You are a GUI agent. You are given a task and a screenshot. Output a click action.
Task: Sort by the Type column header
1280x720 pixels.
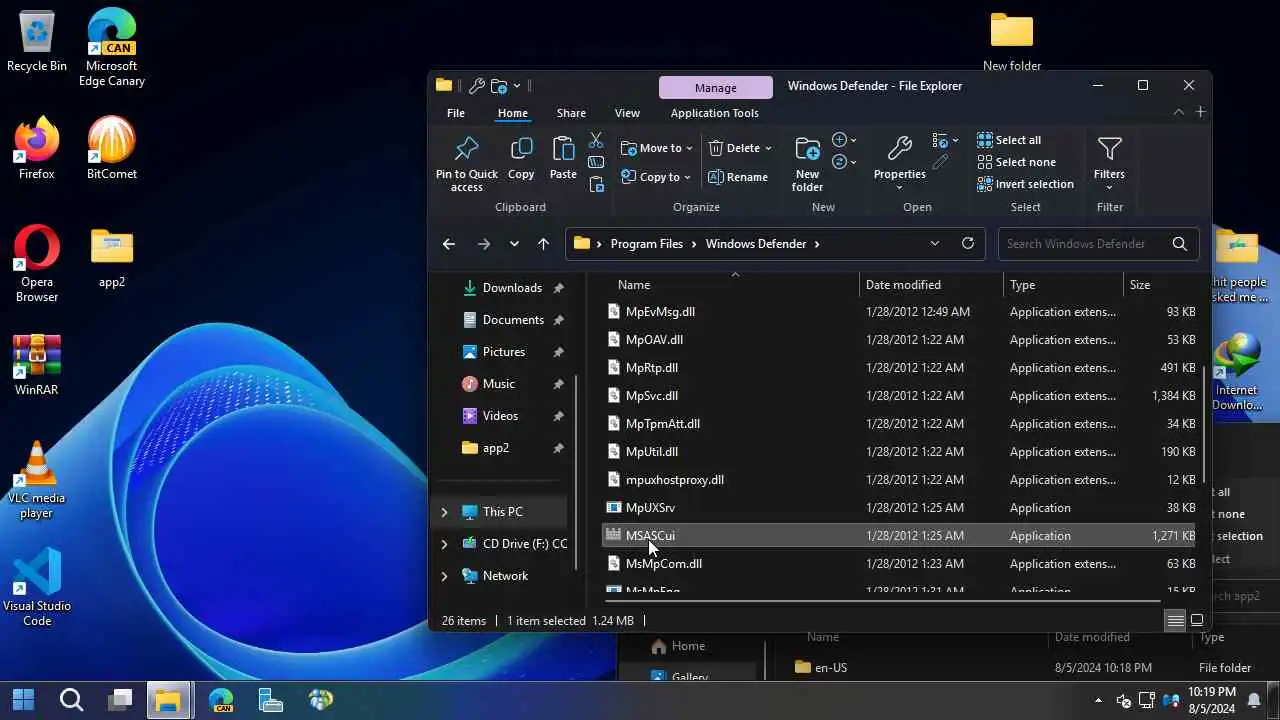1063,285
